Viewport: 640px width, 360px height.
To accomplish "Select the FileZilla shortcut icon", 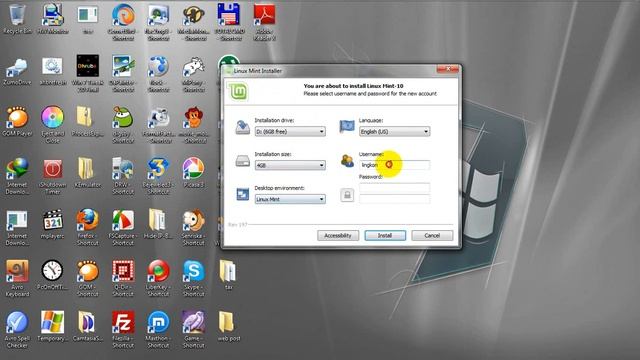I will pos(123,330).
